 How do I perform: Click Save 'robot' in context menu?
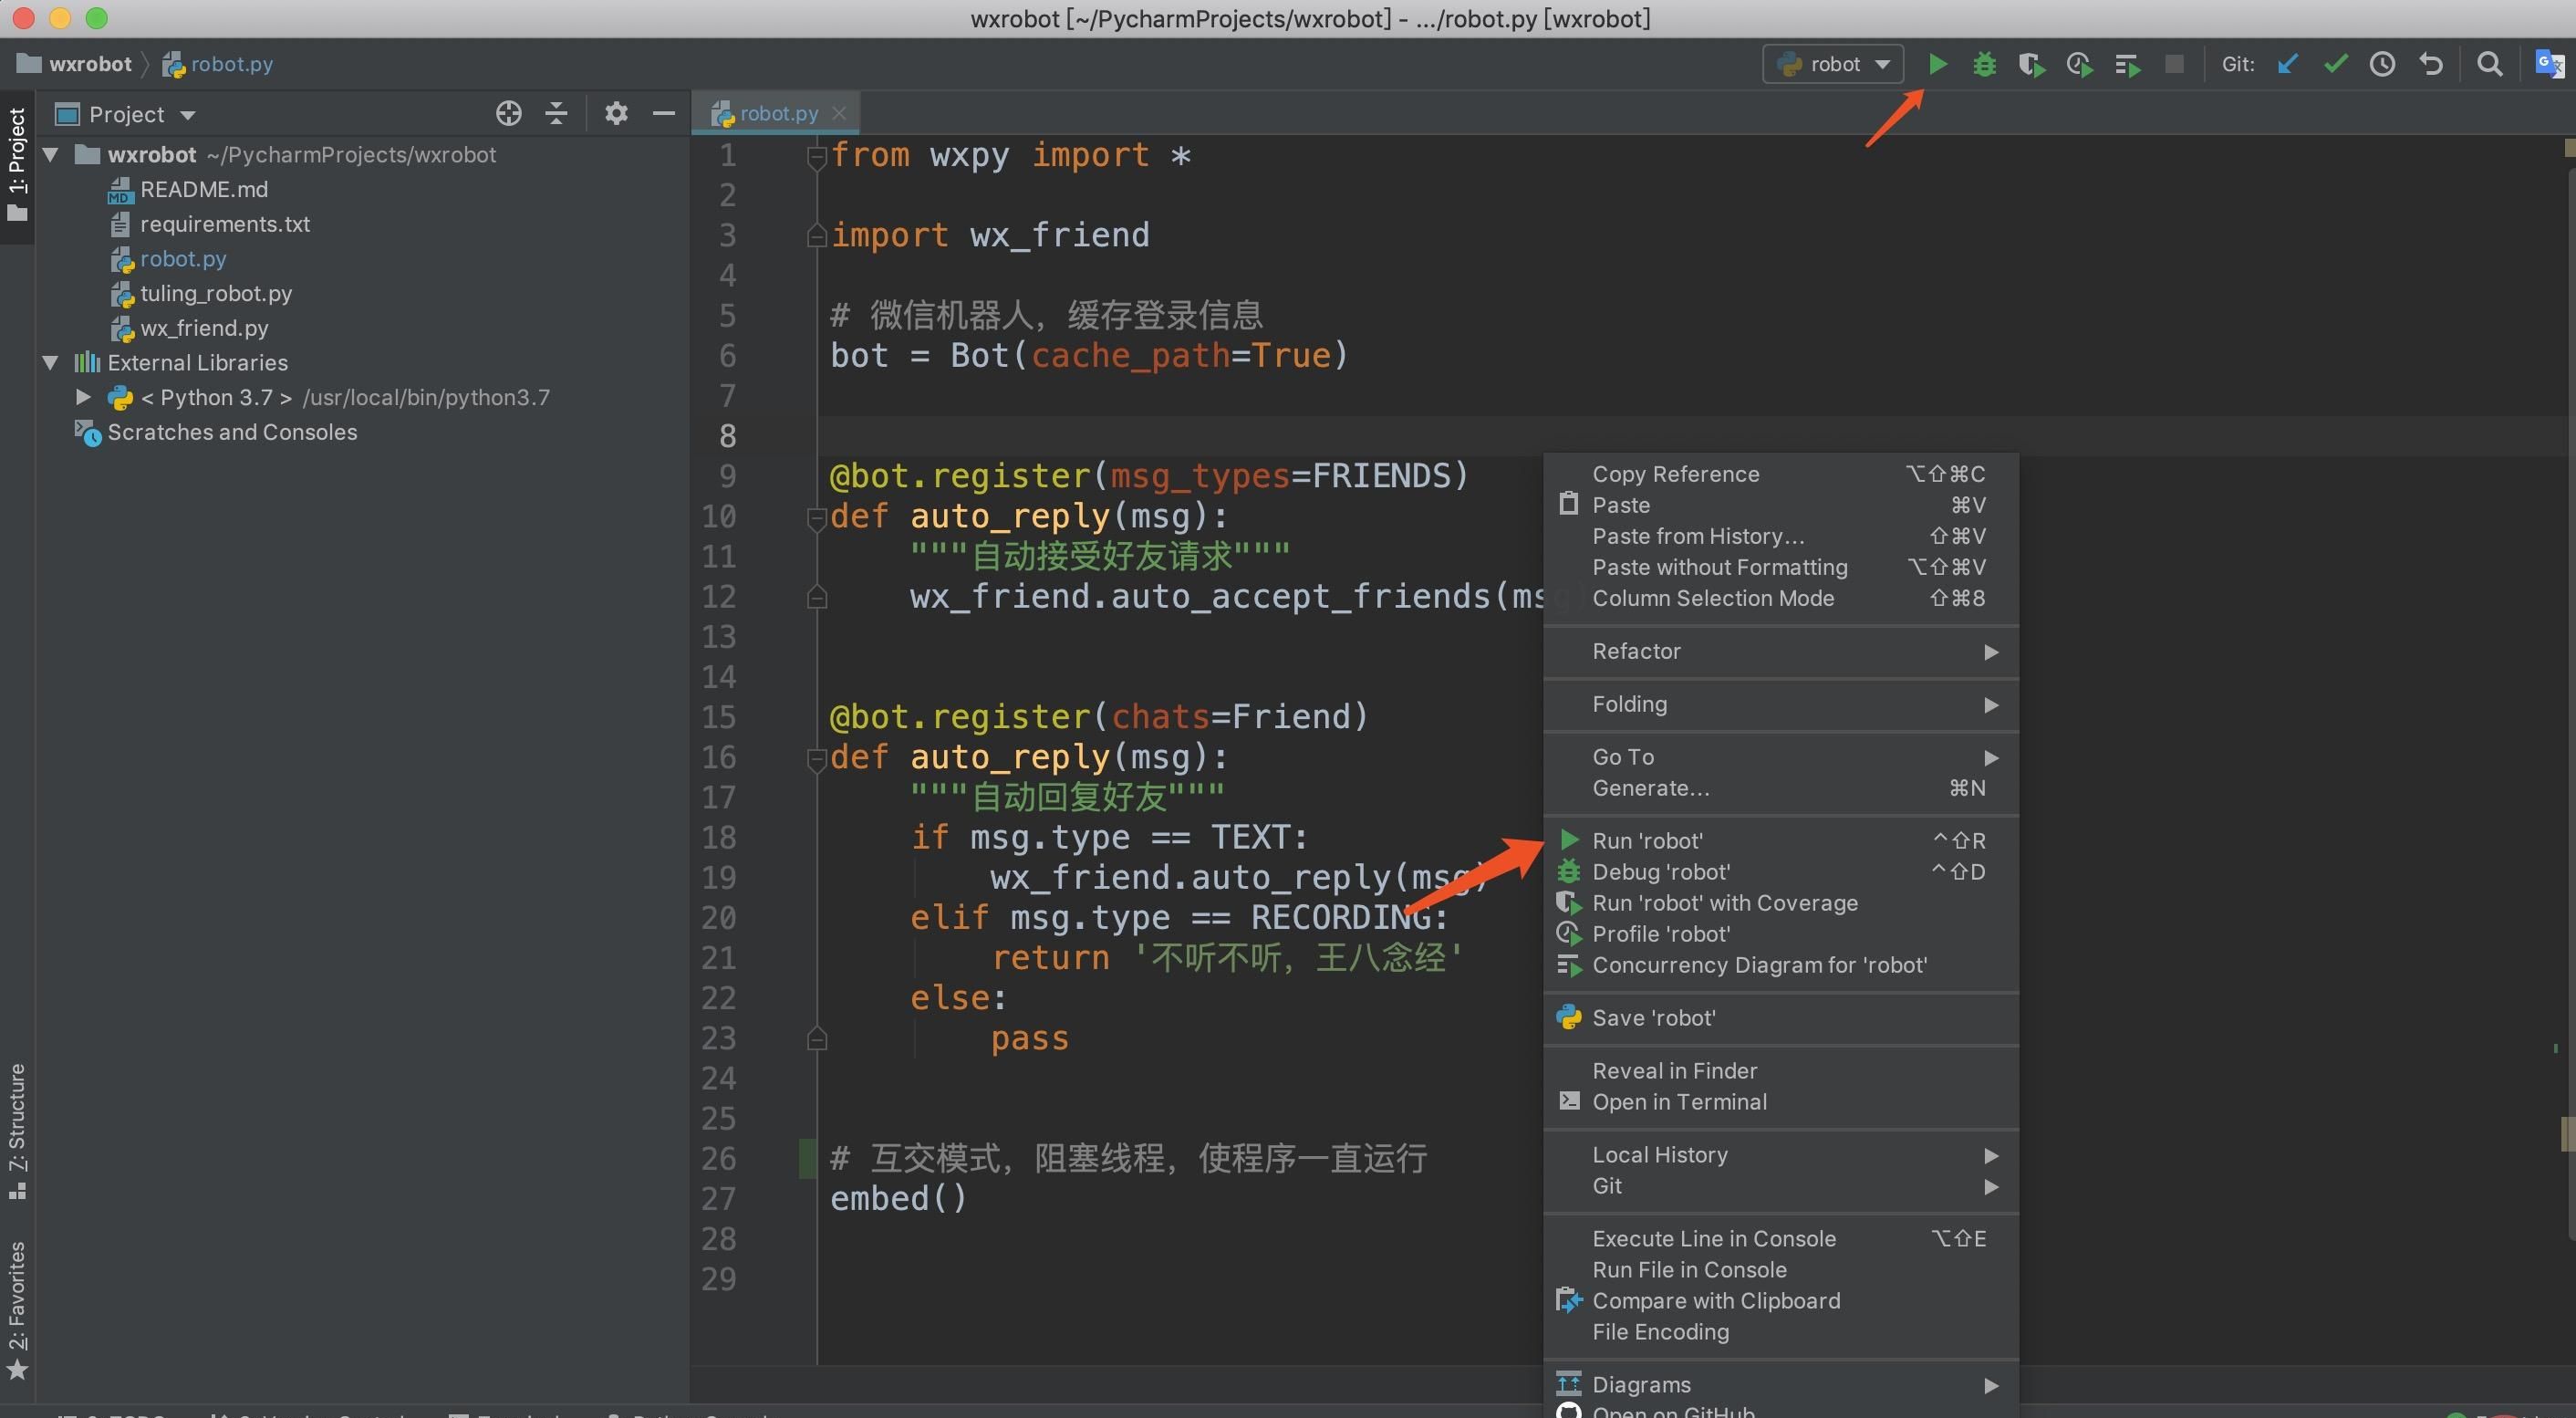[1653, 1017]
